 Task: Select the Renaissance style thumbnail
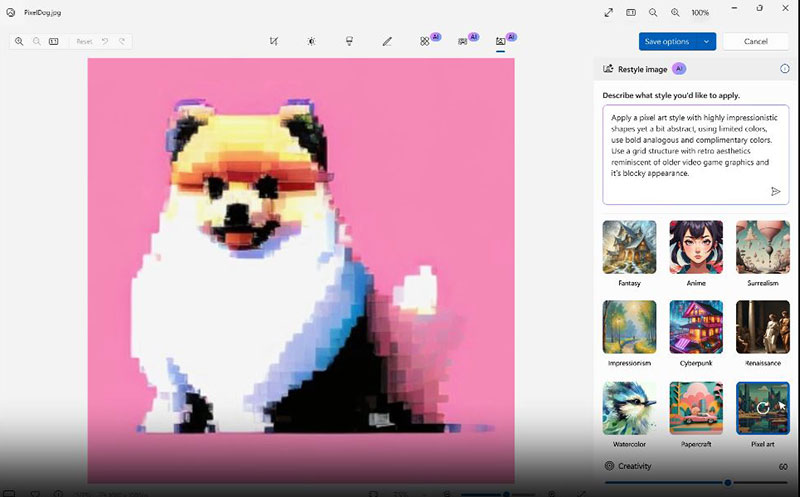[763, 327]
